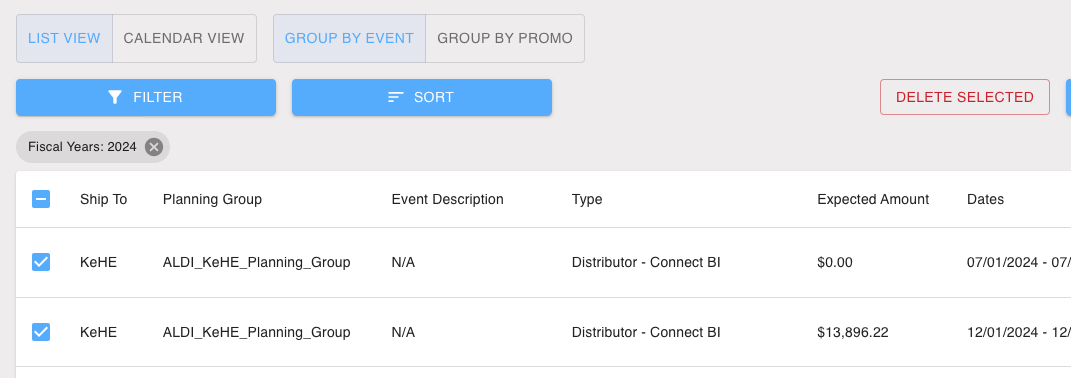Click Distributor - Connect BI in $0.00 row
Viewport: 1071px width, 378px height.
(646, 262)
